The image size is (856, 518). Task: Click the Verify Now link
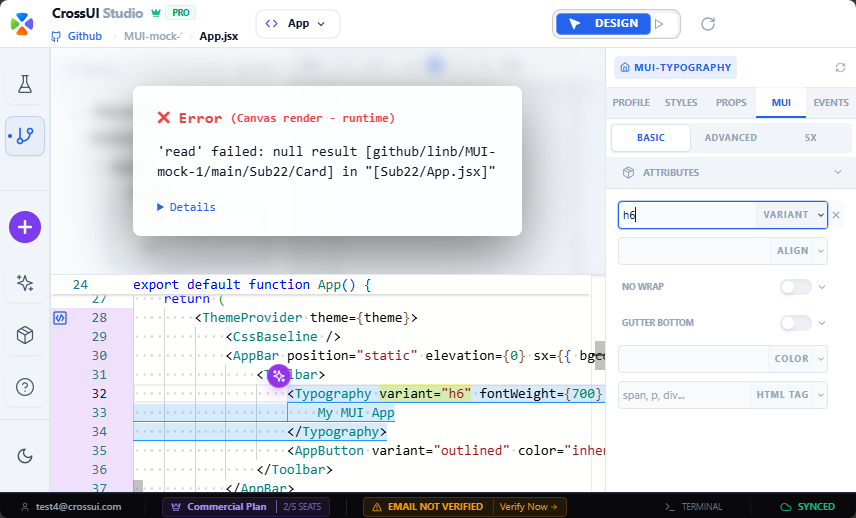click(528, 507)
